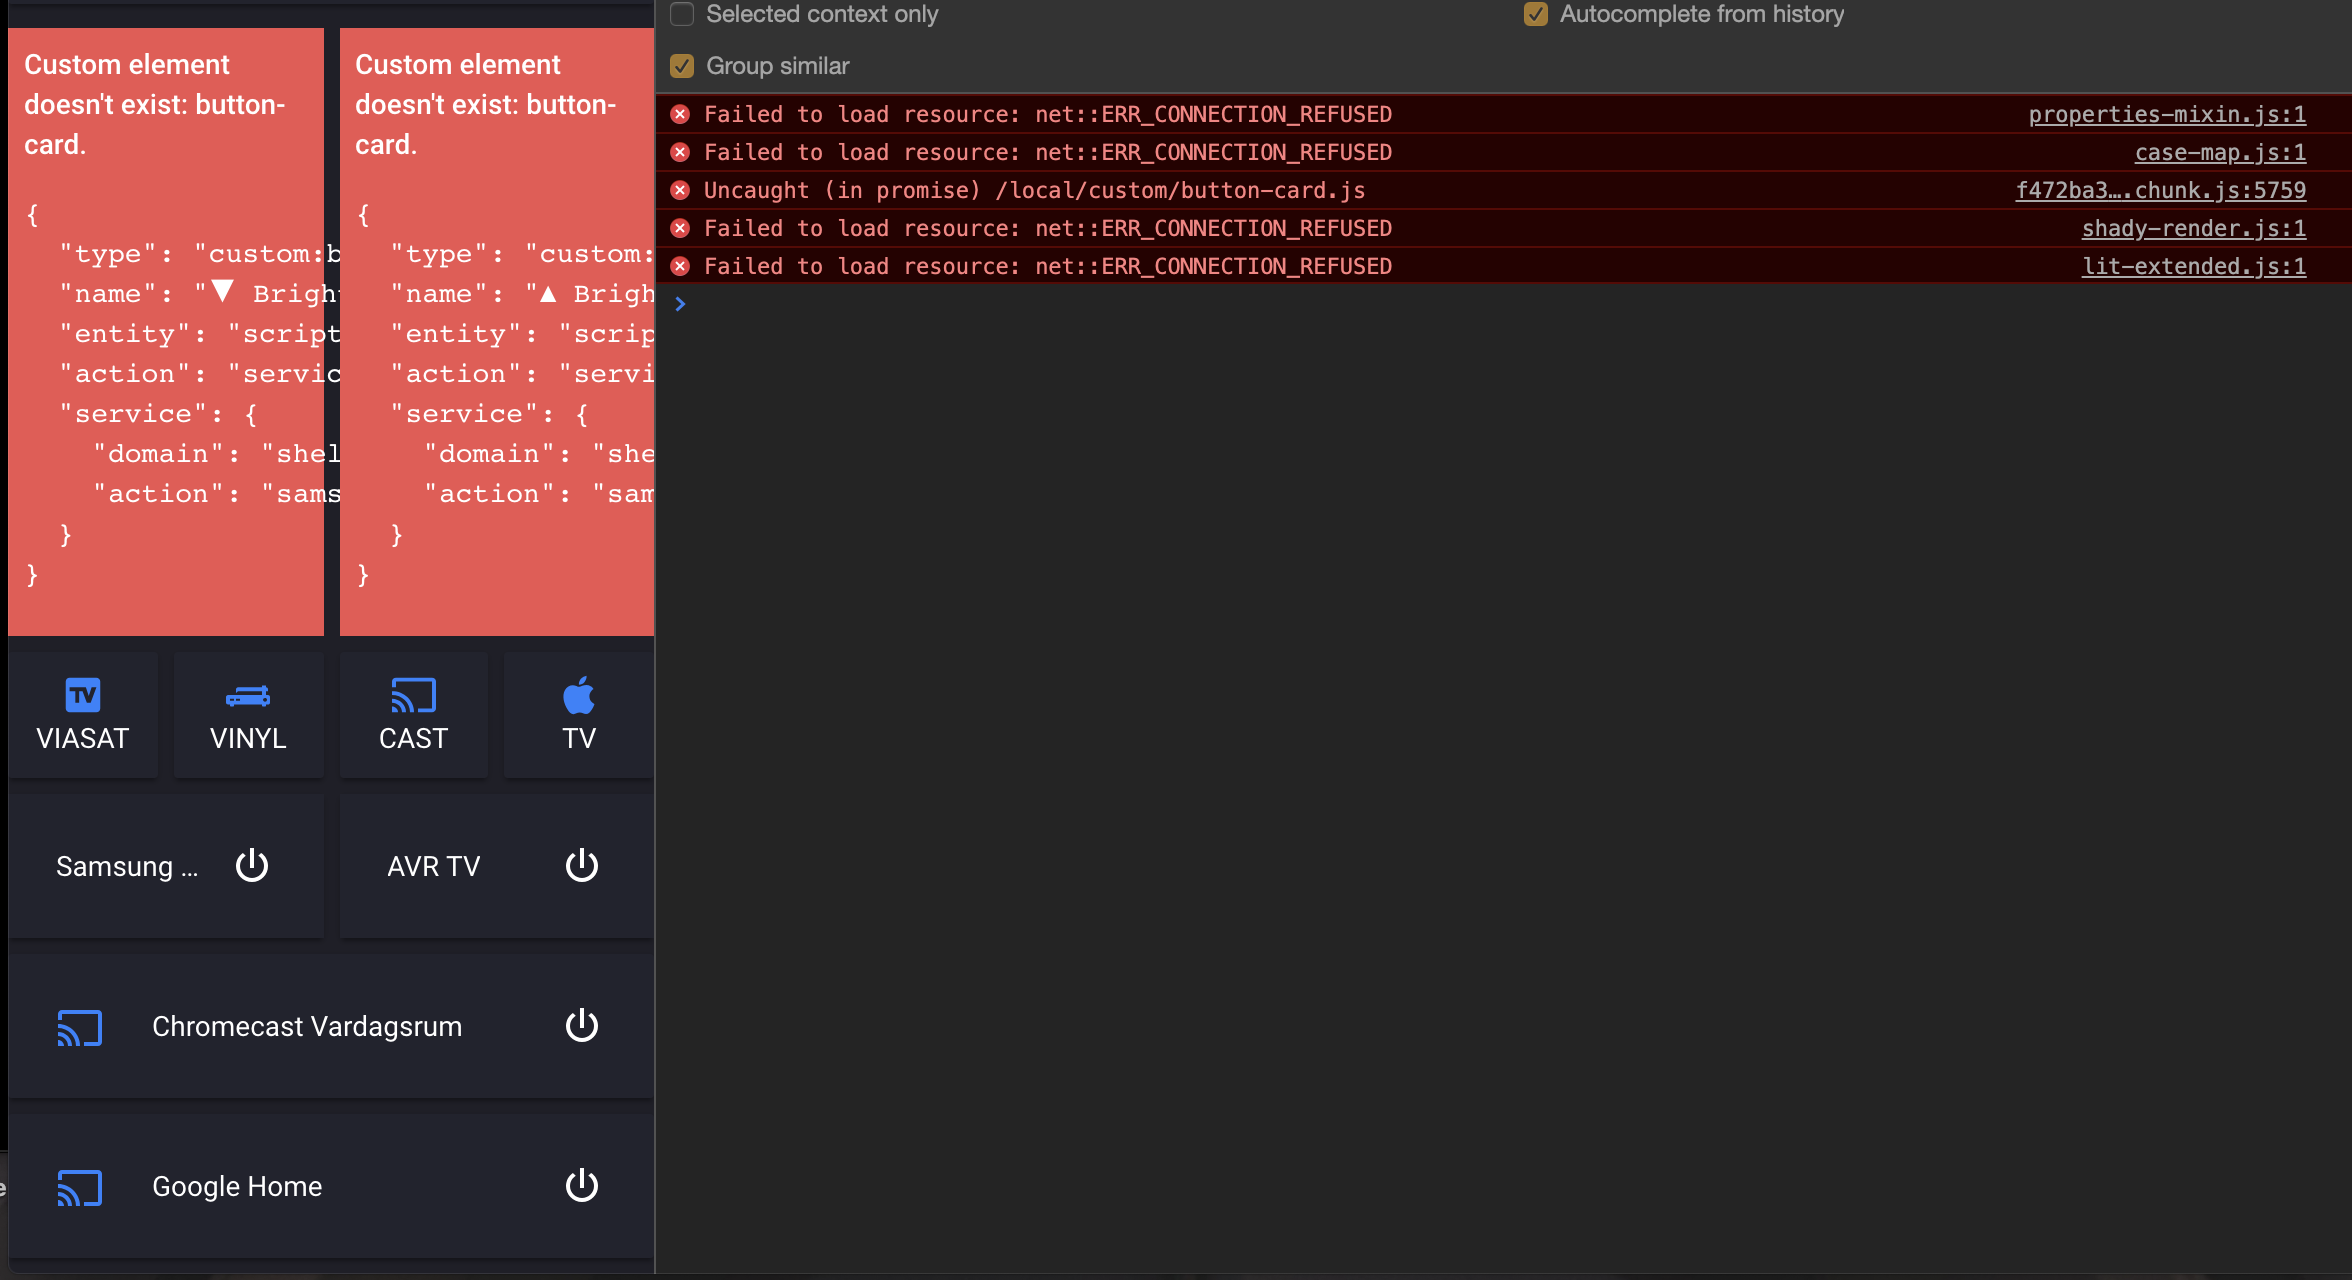Image resolution: width=2352 pixels, height=1280 pixels.
Task: Toggle Google Home power icon
Action: [582, 1185]
